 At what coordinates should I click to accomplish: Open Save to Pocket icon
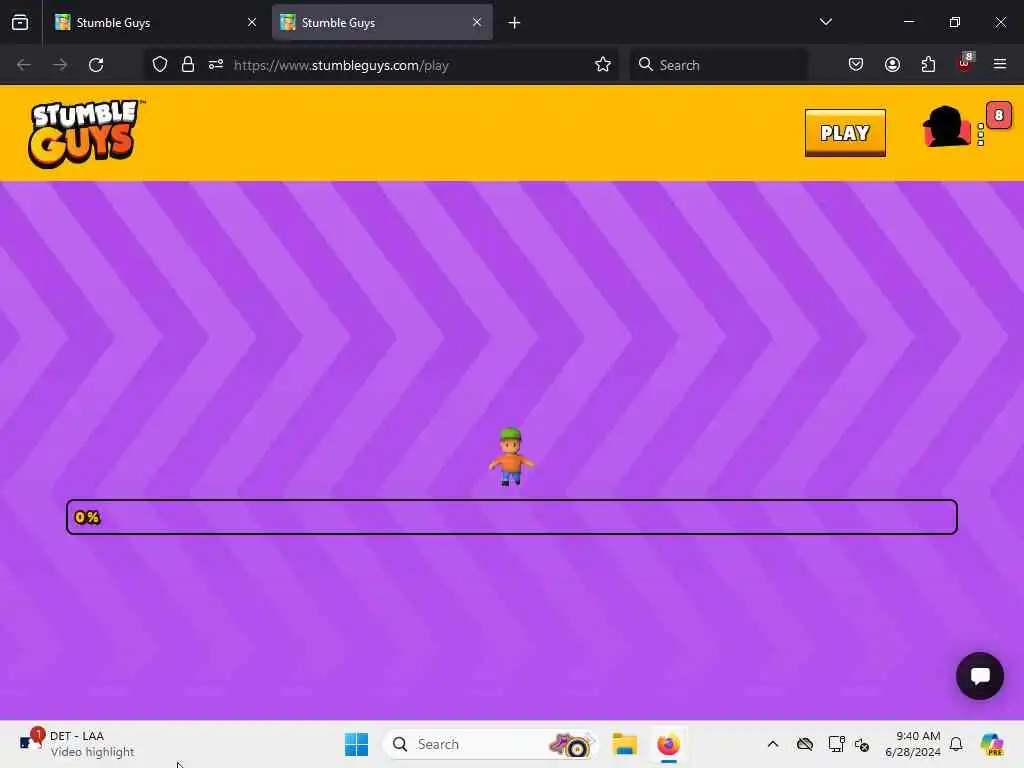(856, 65)
